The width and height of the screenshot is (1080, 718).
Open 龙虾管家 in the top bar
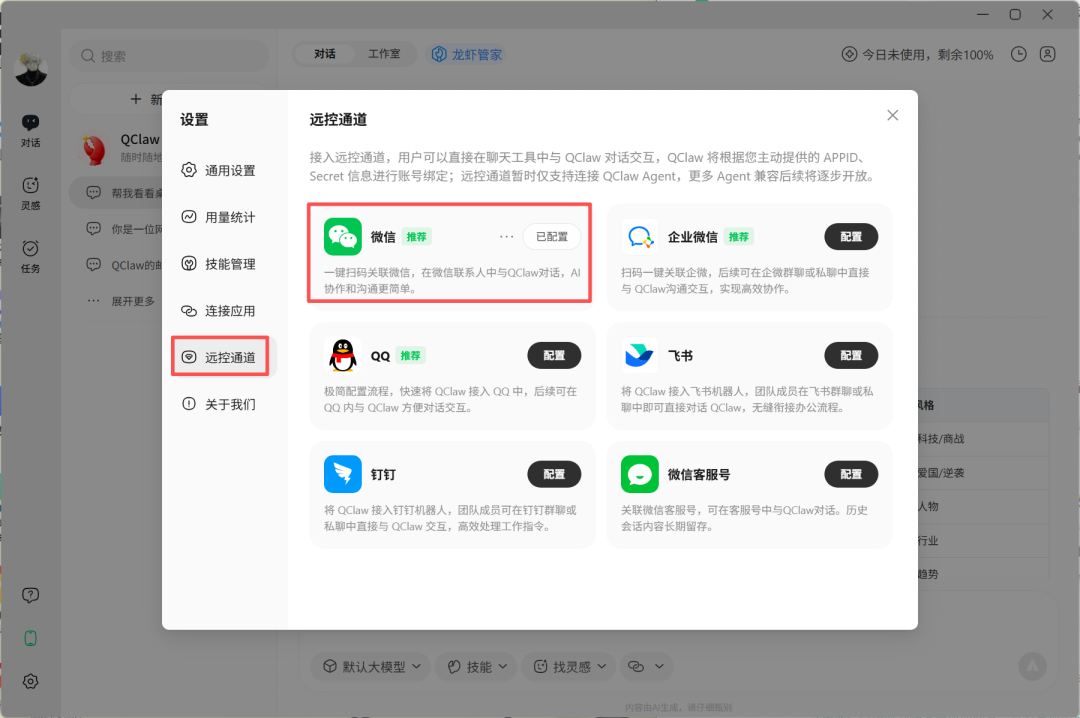coord(467,54)
